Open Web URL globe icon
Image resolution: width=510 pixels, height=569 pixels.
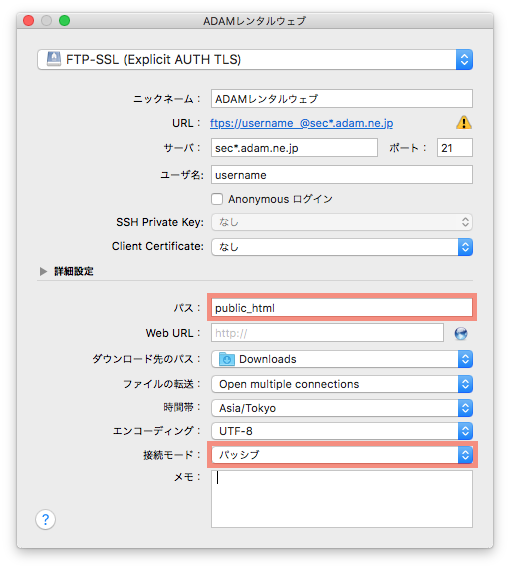pyautogui.click(x=461, y=333)
